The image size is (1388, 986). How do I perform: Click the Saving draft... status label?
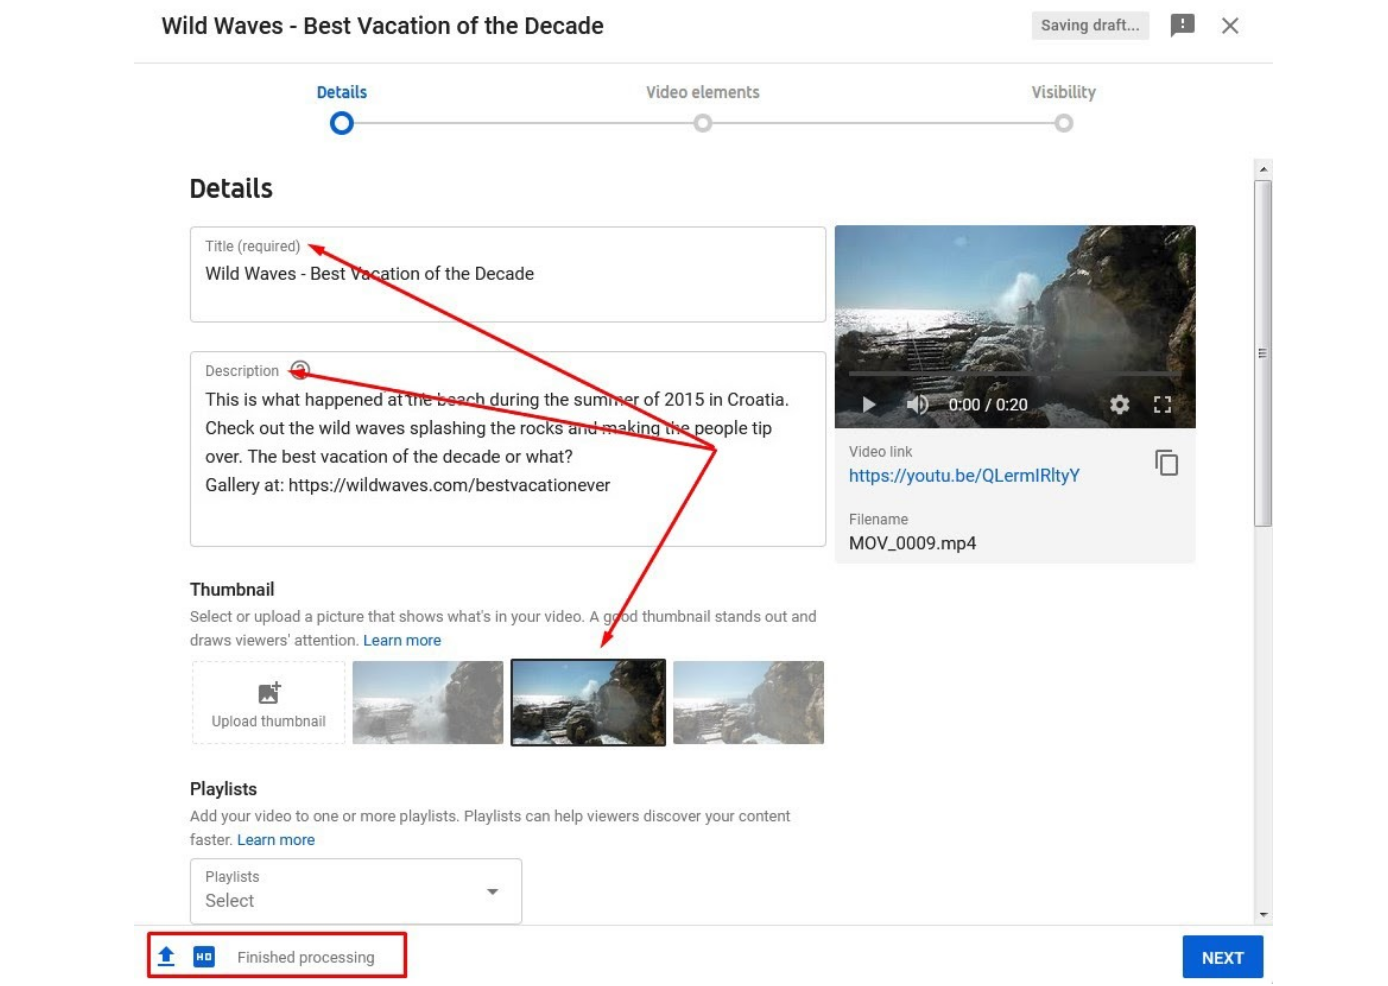click(x=1090, y=25)
